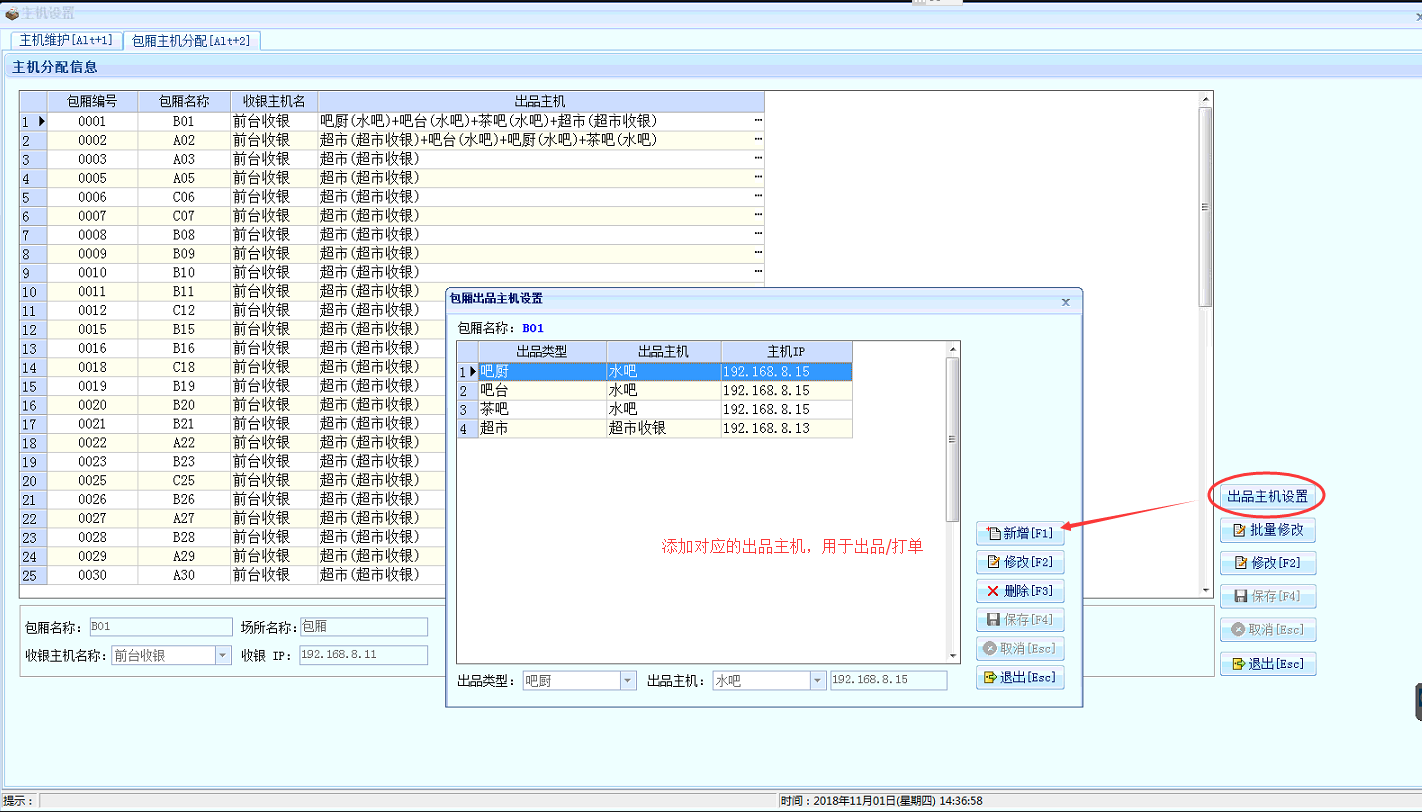The height and width of the screenshot is (812, 1422).
Task: Click the 包厢编号 column header
Action: [92, 101]
